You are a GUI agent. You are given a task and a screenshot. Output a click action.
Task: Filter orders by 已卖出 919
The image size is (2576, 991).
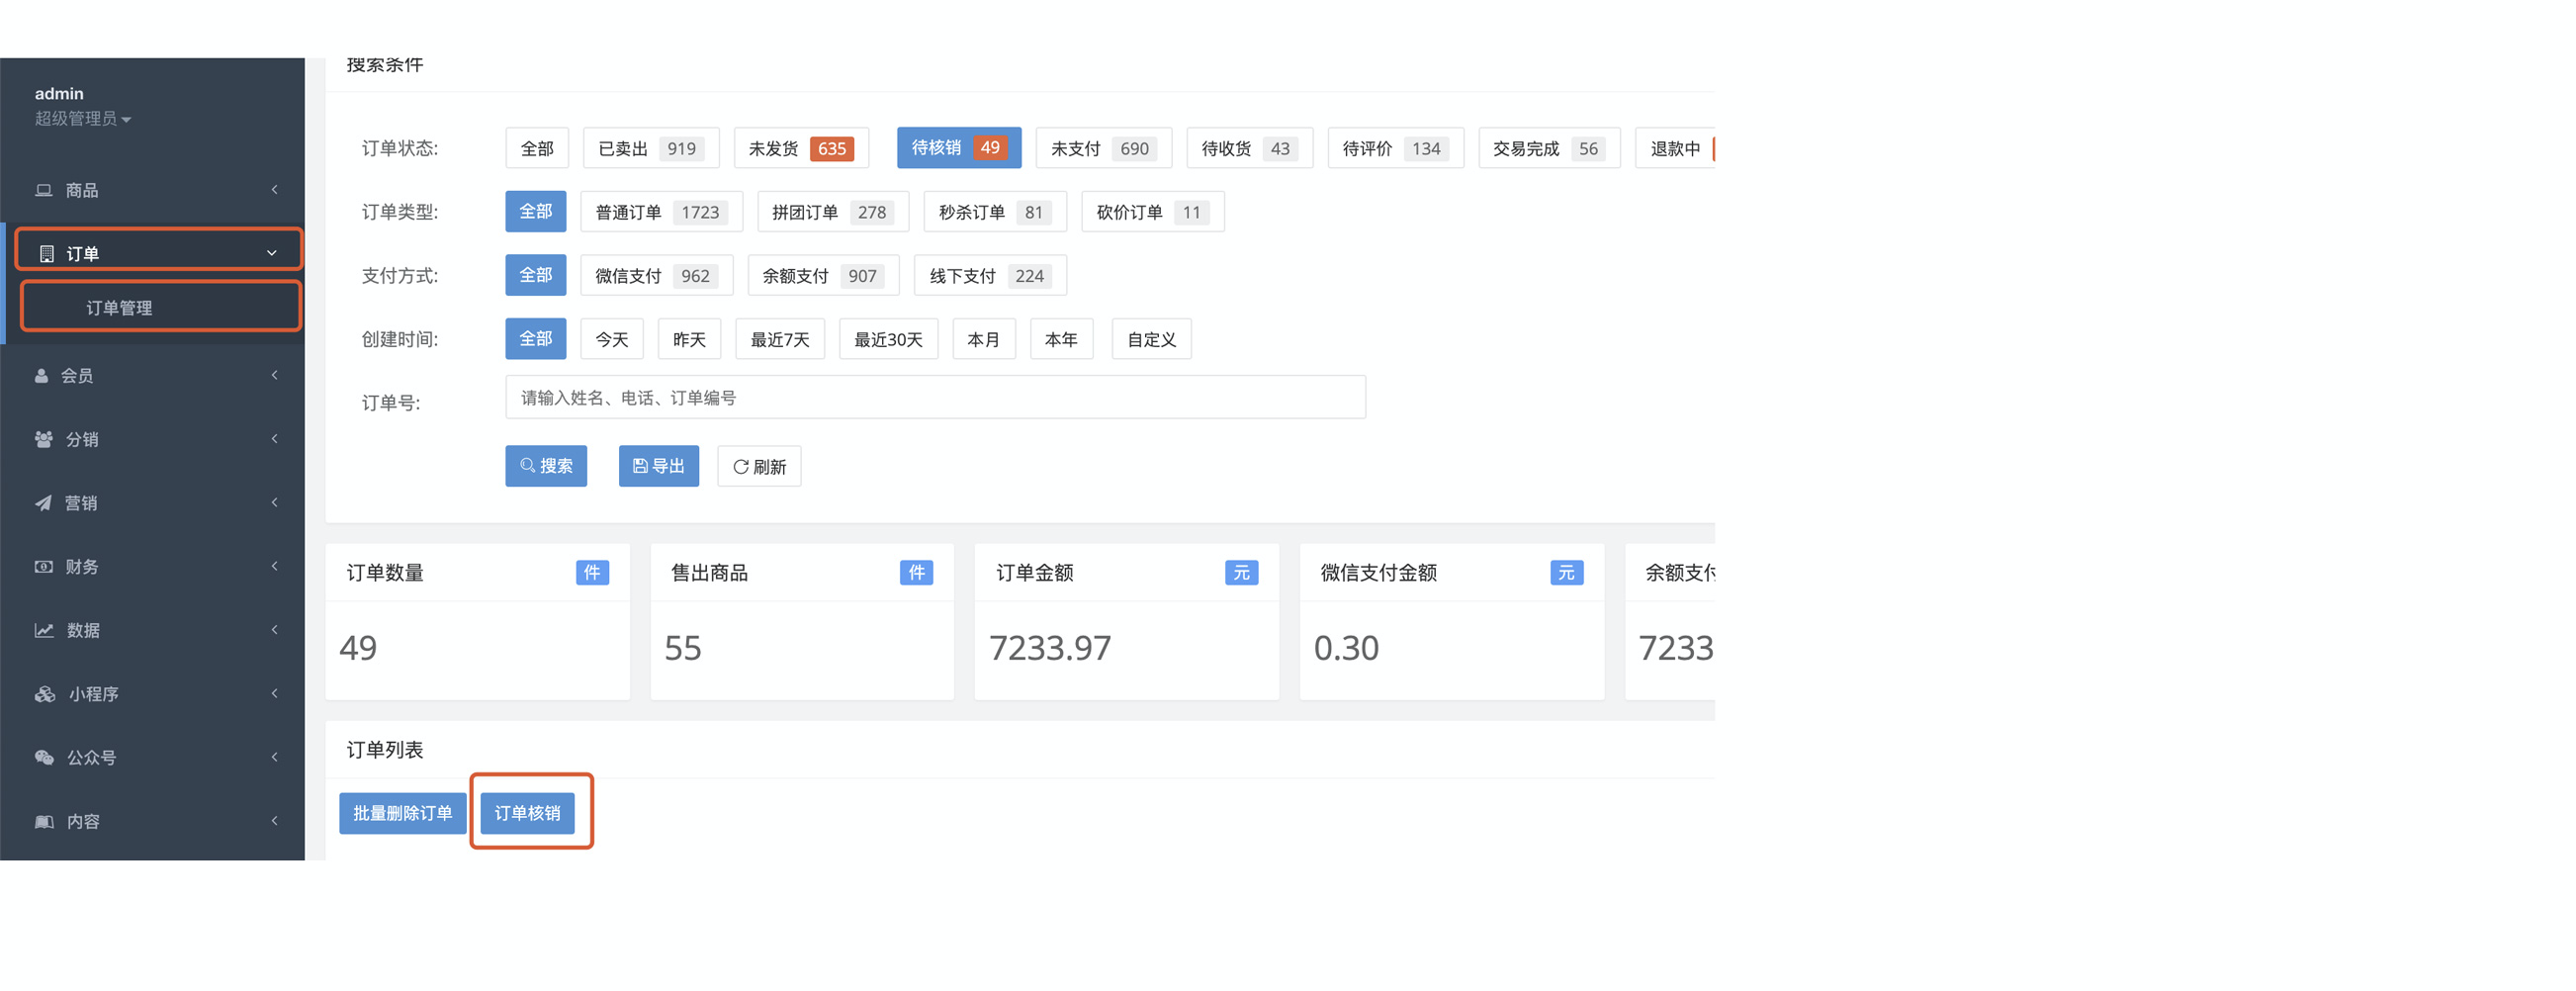[x=651, y=149]
